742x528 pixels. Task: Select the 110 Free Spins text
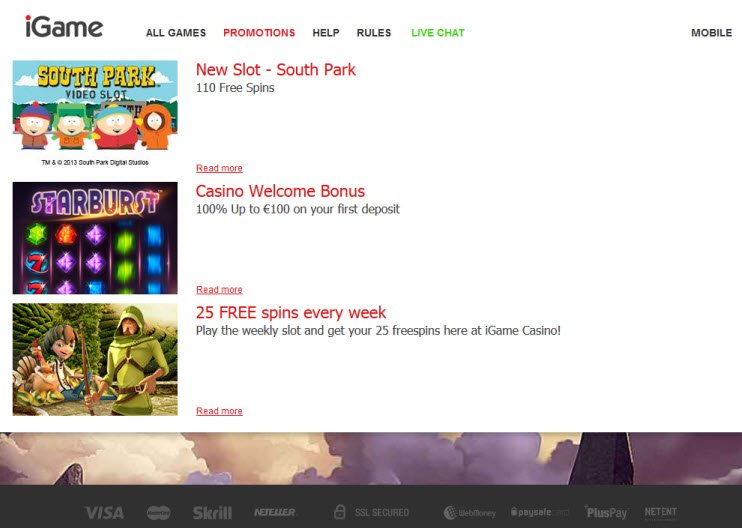pyautogui.click(x=235, y=88)
